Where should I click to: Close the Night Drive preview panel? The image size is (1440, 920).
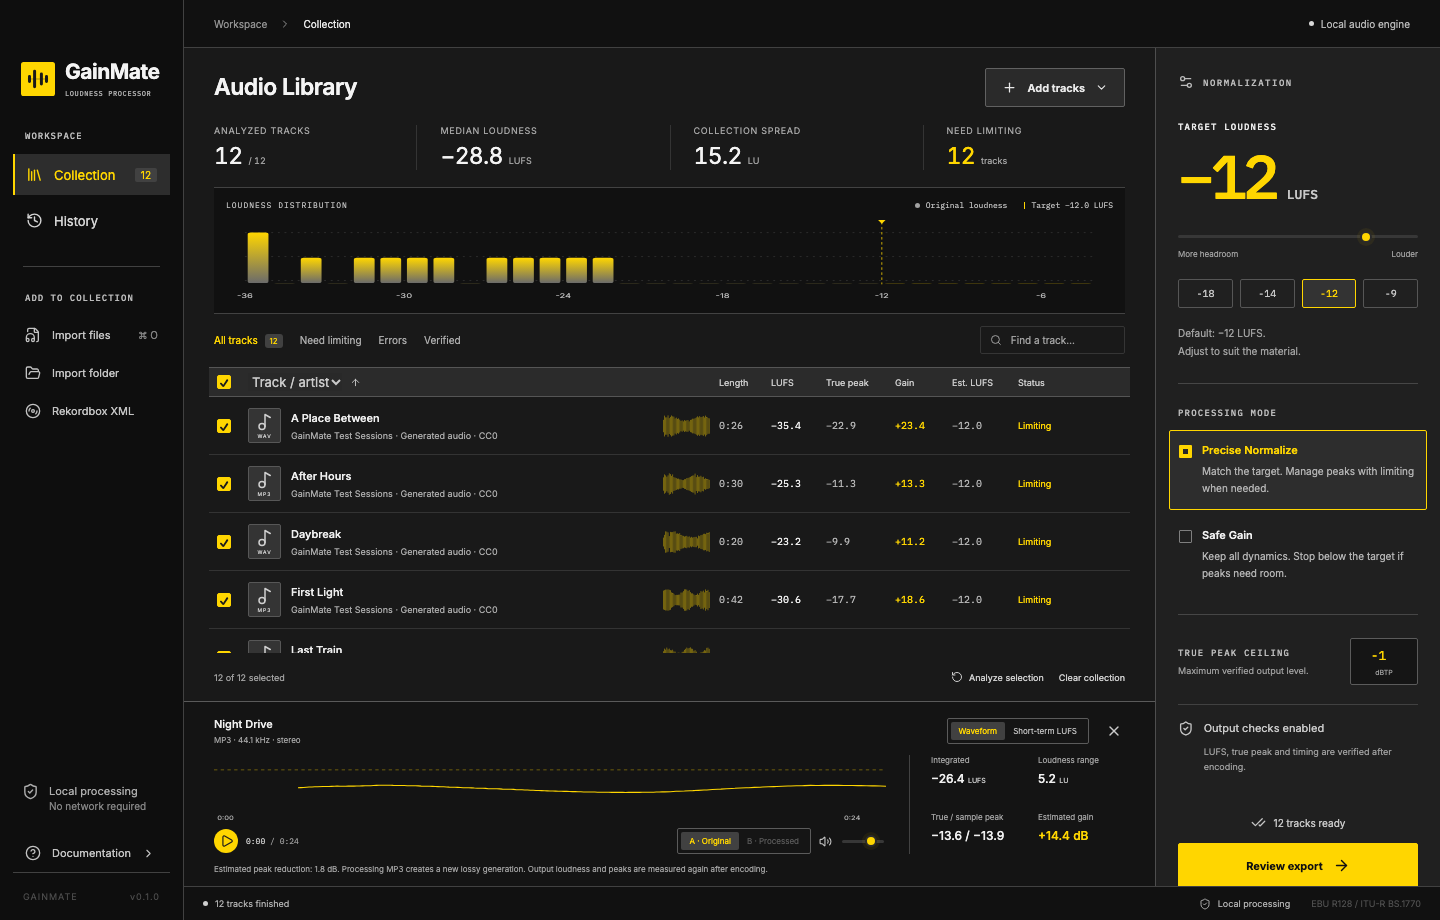coord(1114,731)
